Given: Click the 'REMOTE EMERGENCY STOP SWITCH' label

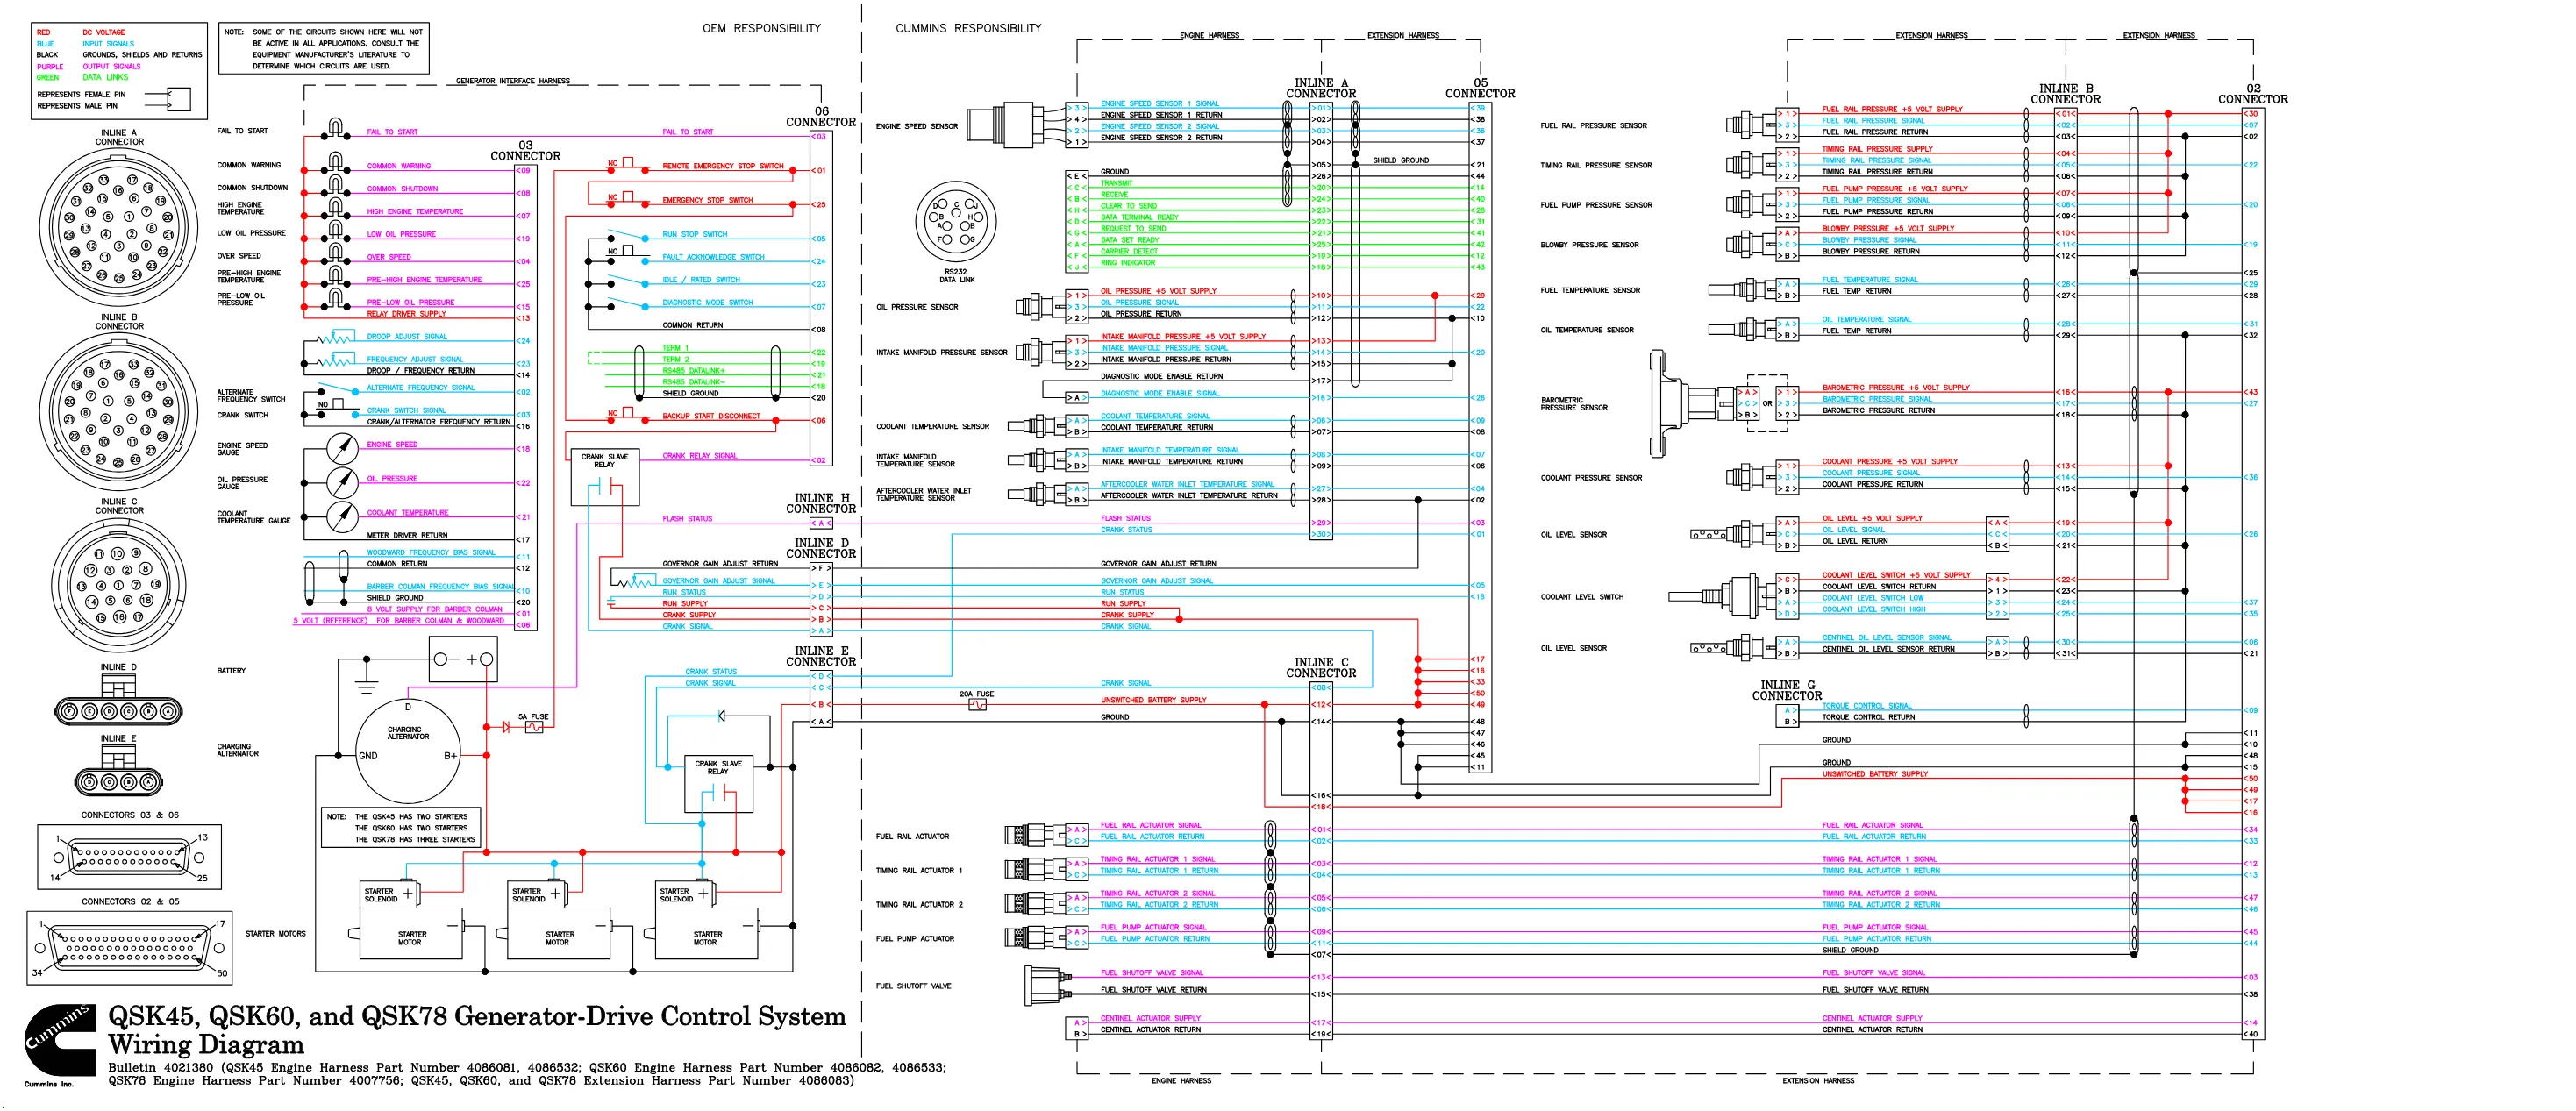Looking at the screenshot, I should coord(723,166).
